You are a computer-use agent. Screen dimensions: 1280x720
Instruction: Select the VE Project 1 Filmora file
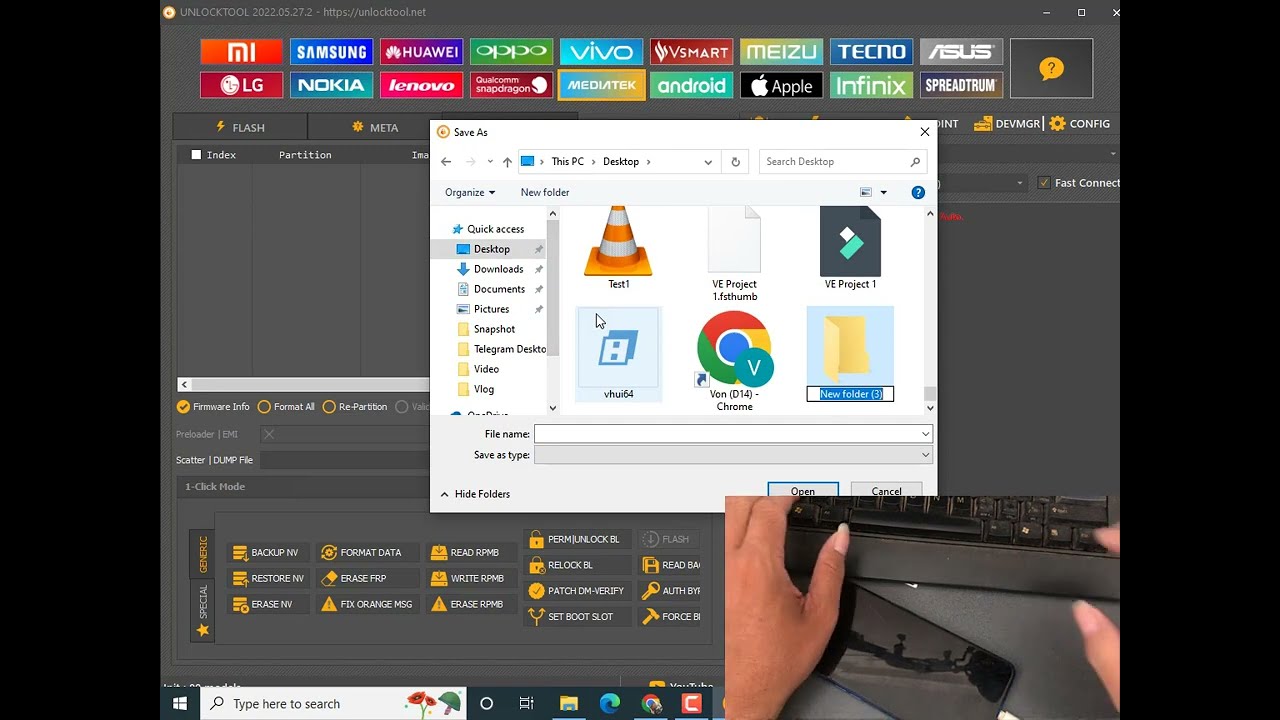(850, 248)
